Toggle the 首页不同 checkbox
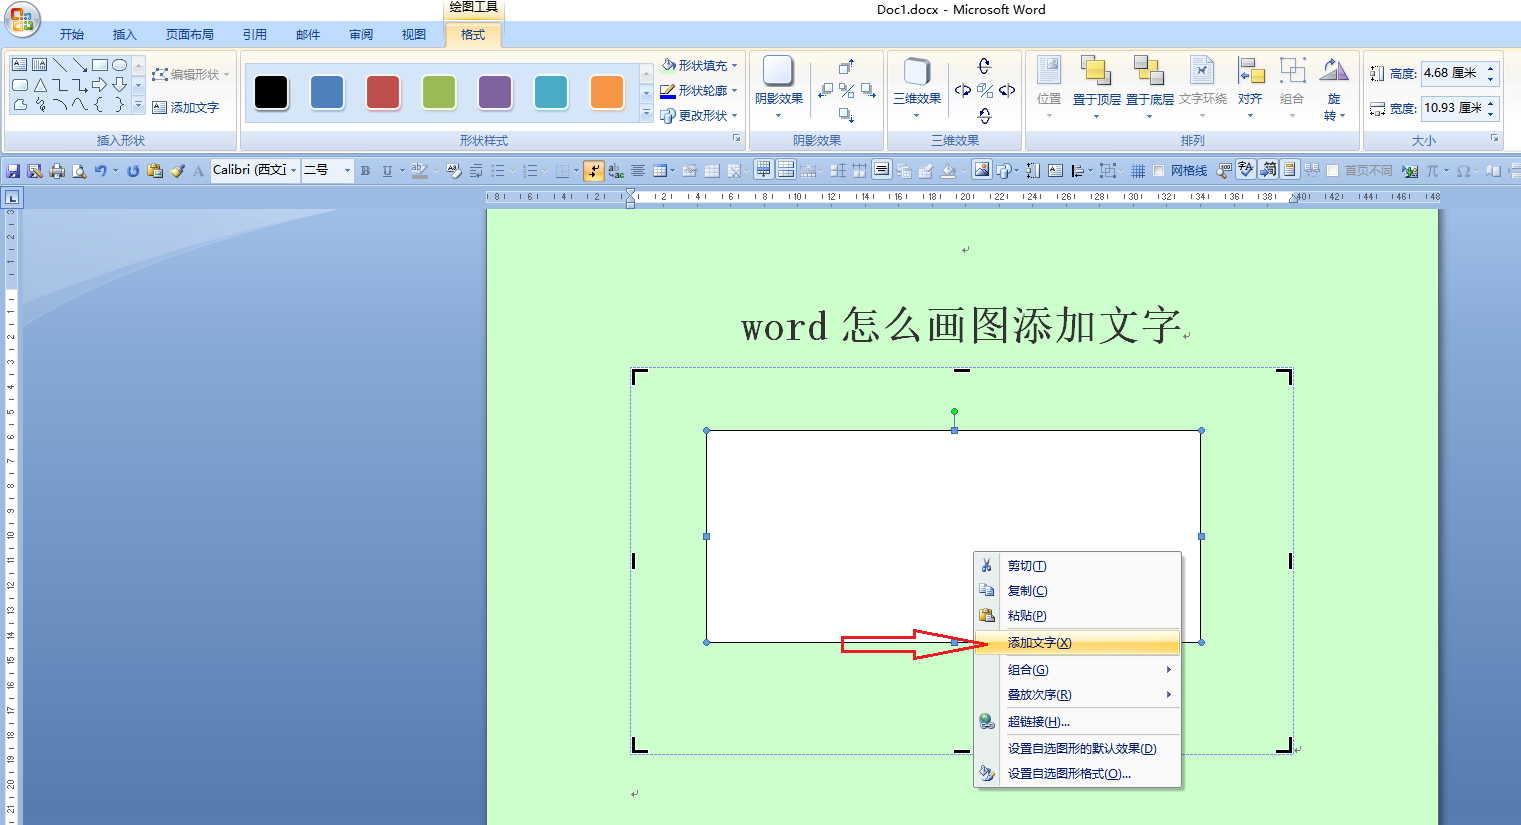Image resolution: width=1521 pixels, height=825 pixels. point(1332,171)
